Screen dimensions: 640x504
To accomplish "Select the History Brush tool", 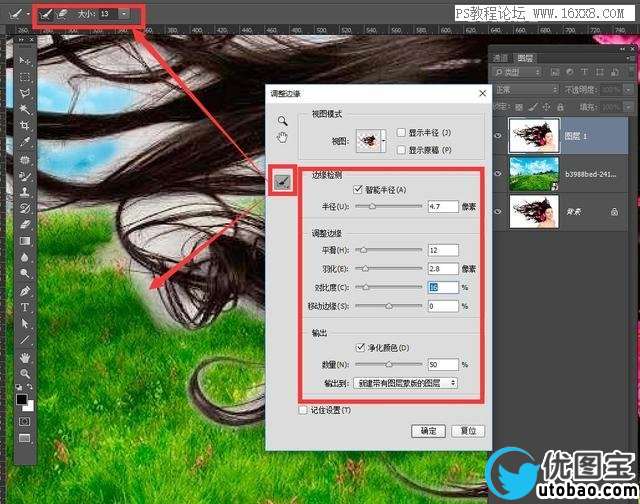I will coord(24,208).
